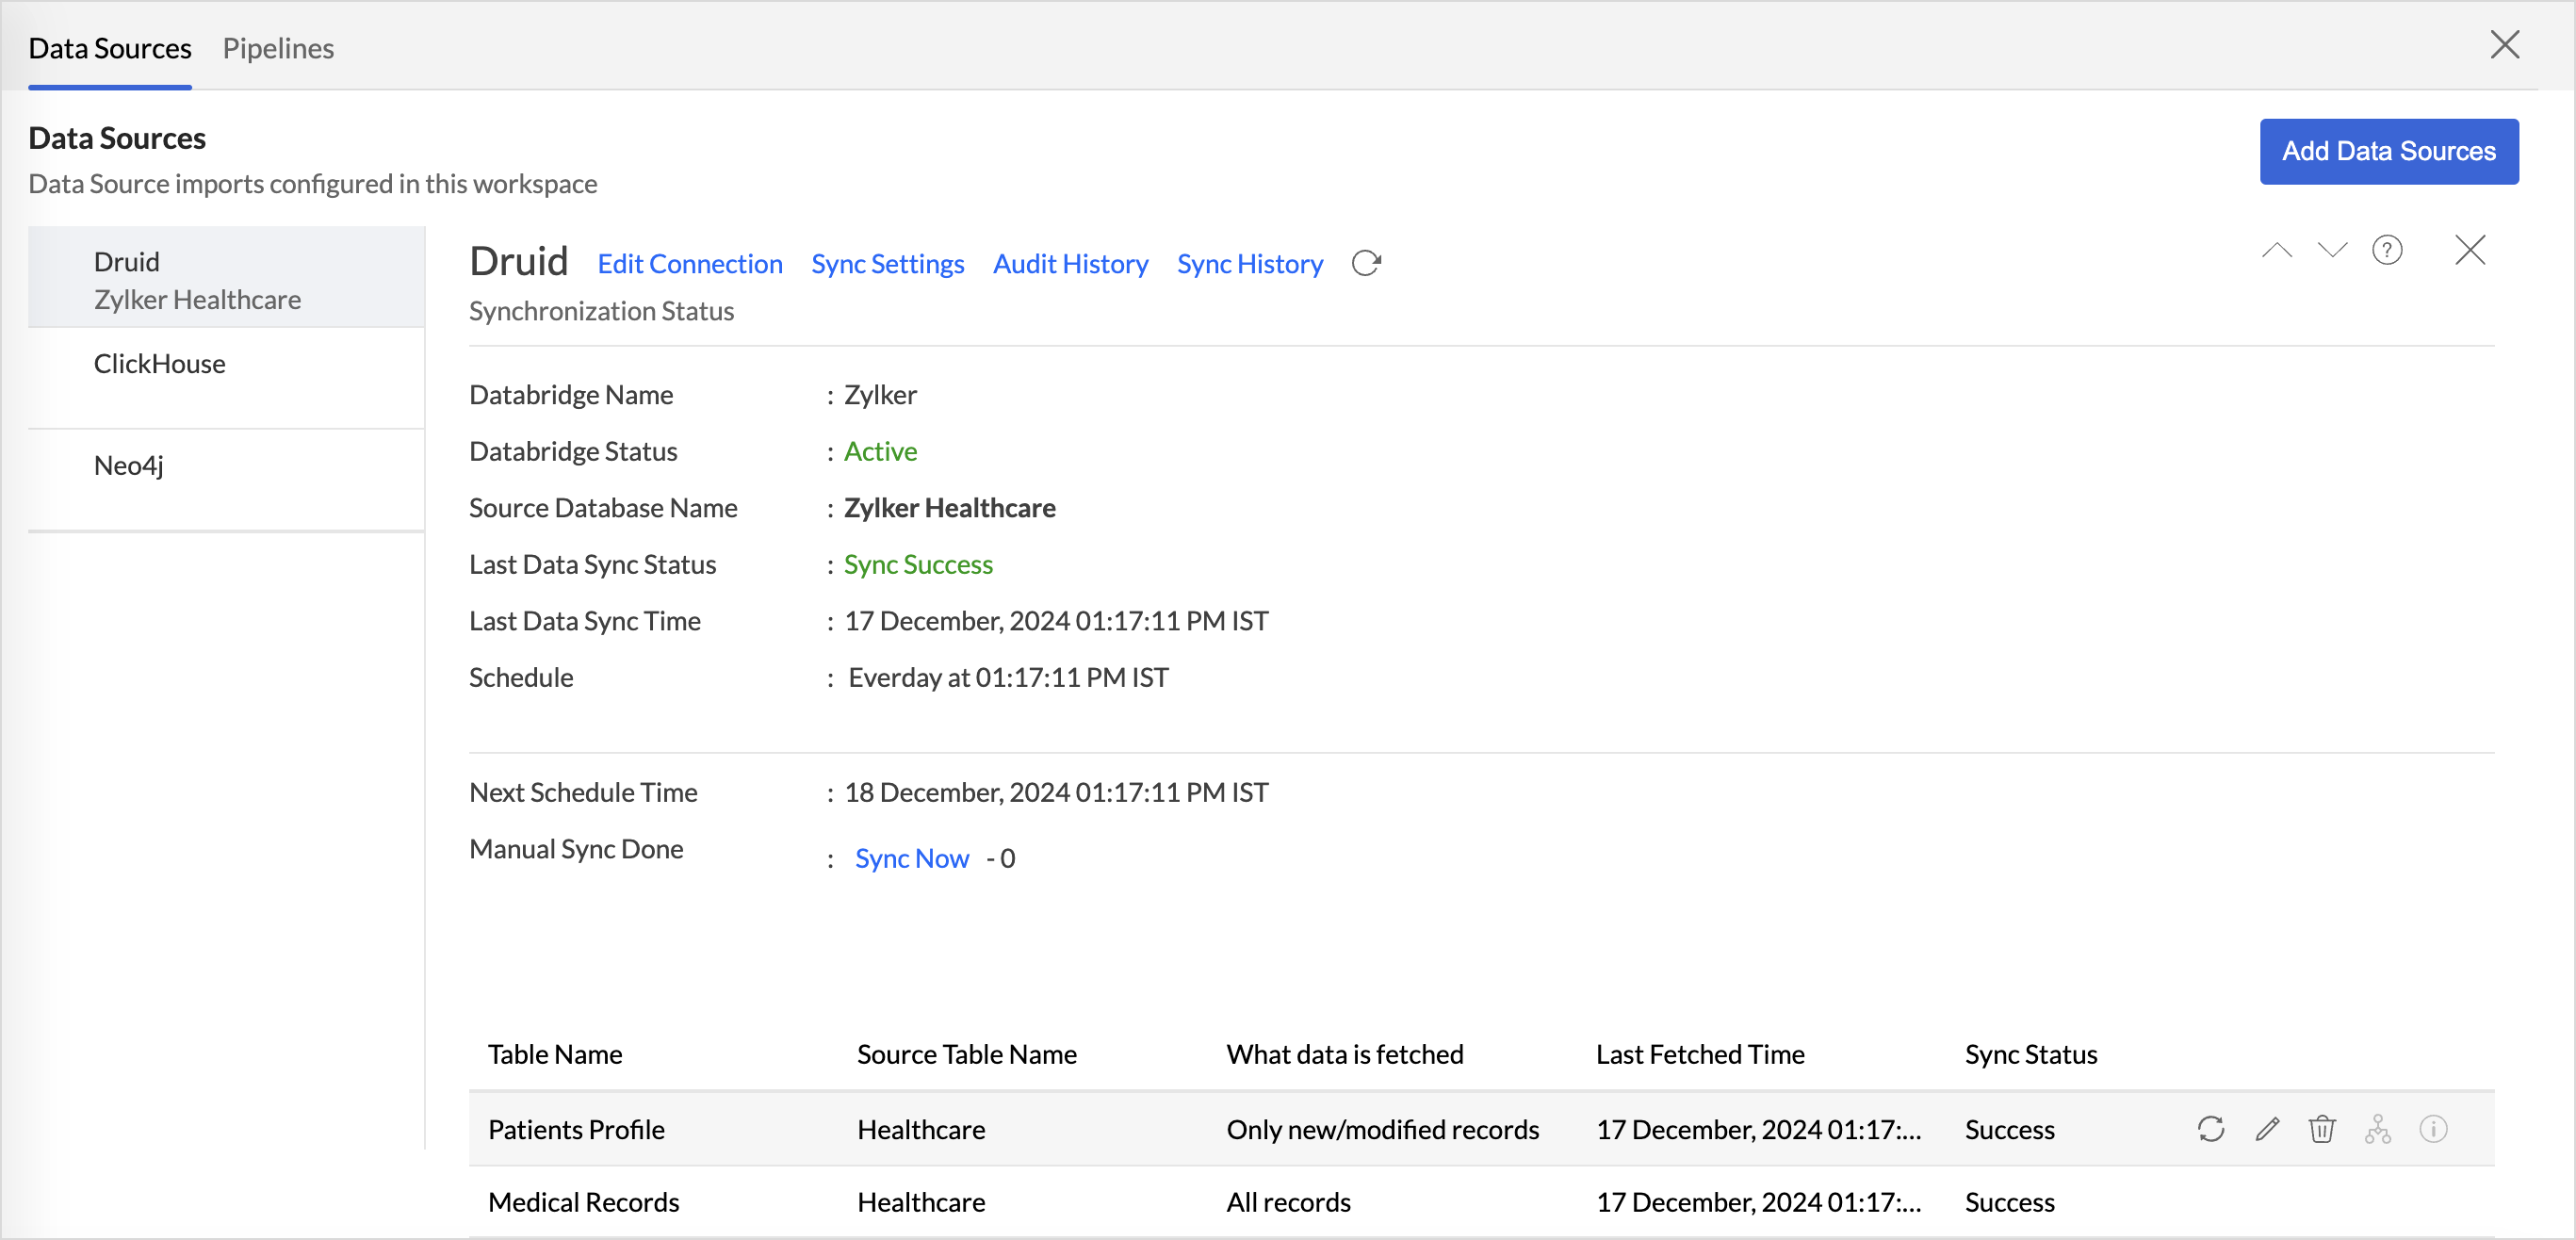Sync the Patients Profile table now
This screenshot has height=1240, width=2576.
(x=2210, y=1129)
